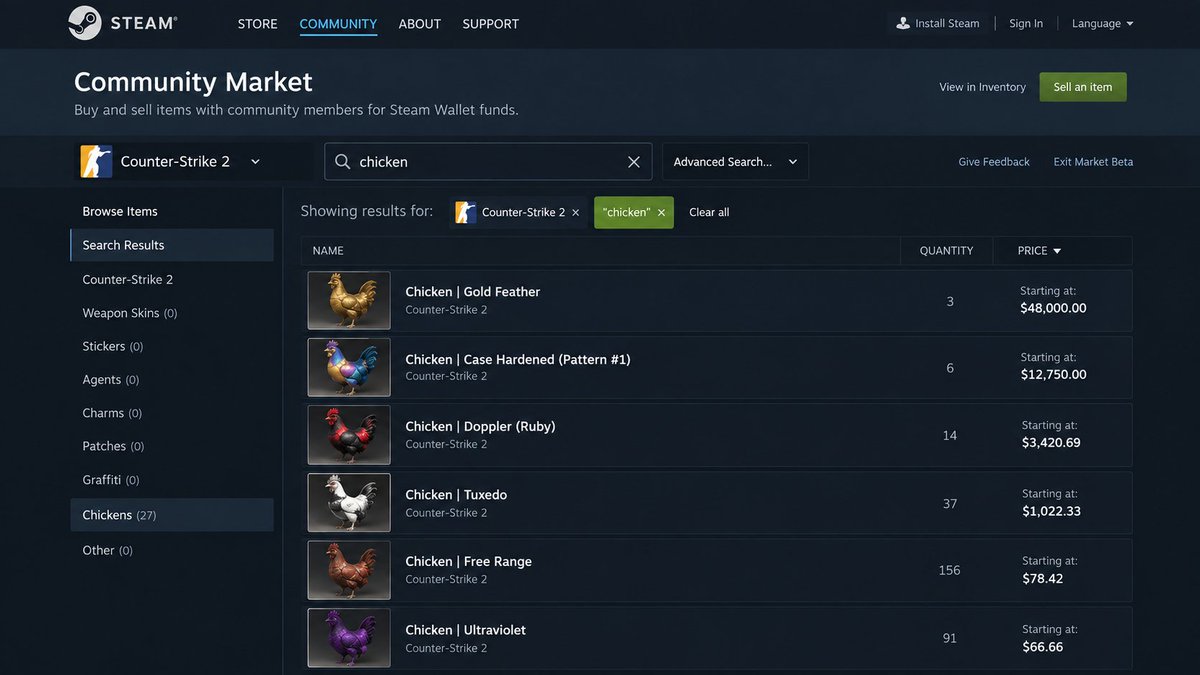Click Exit Market Beta link
1200x675 pixels.
click(x=1093, y=162)
